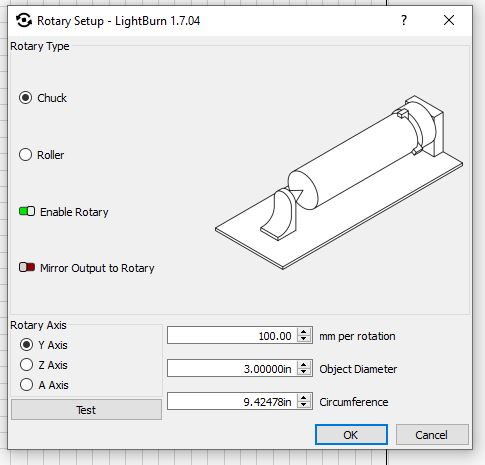Screen dimensions: 485x465
Task: Click the mm per rotation input field
Action: (232, 335)
